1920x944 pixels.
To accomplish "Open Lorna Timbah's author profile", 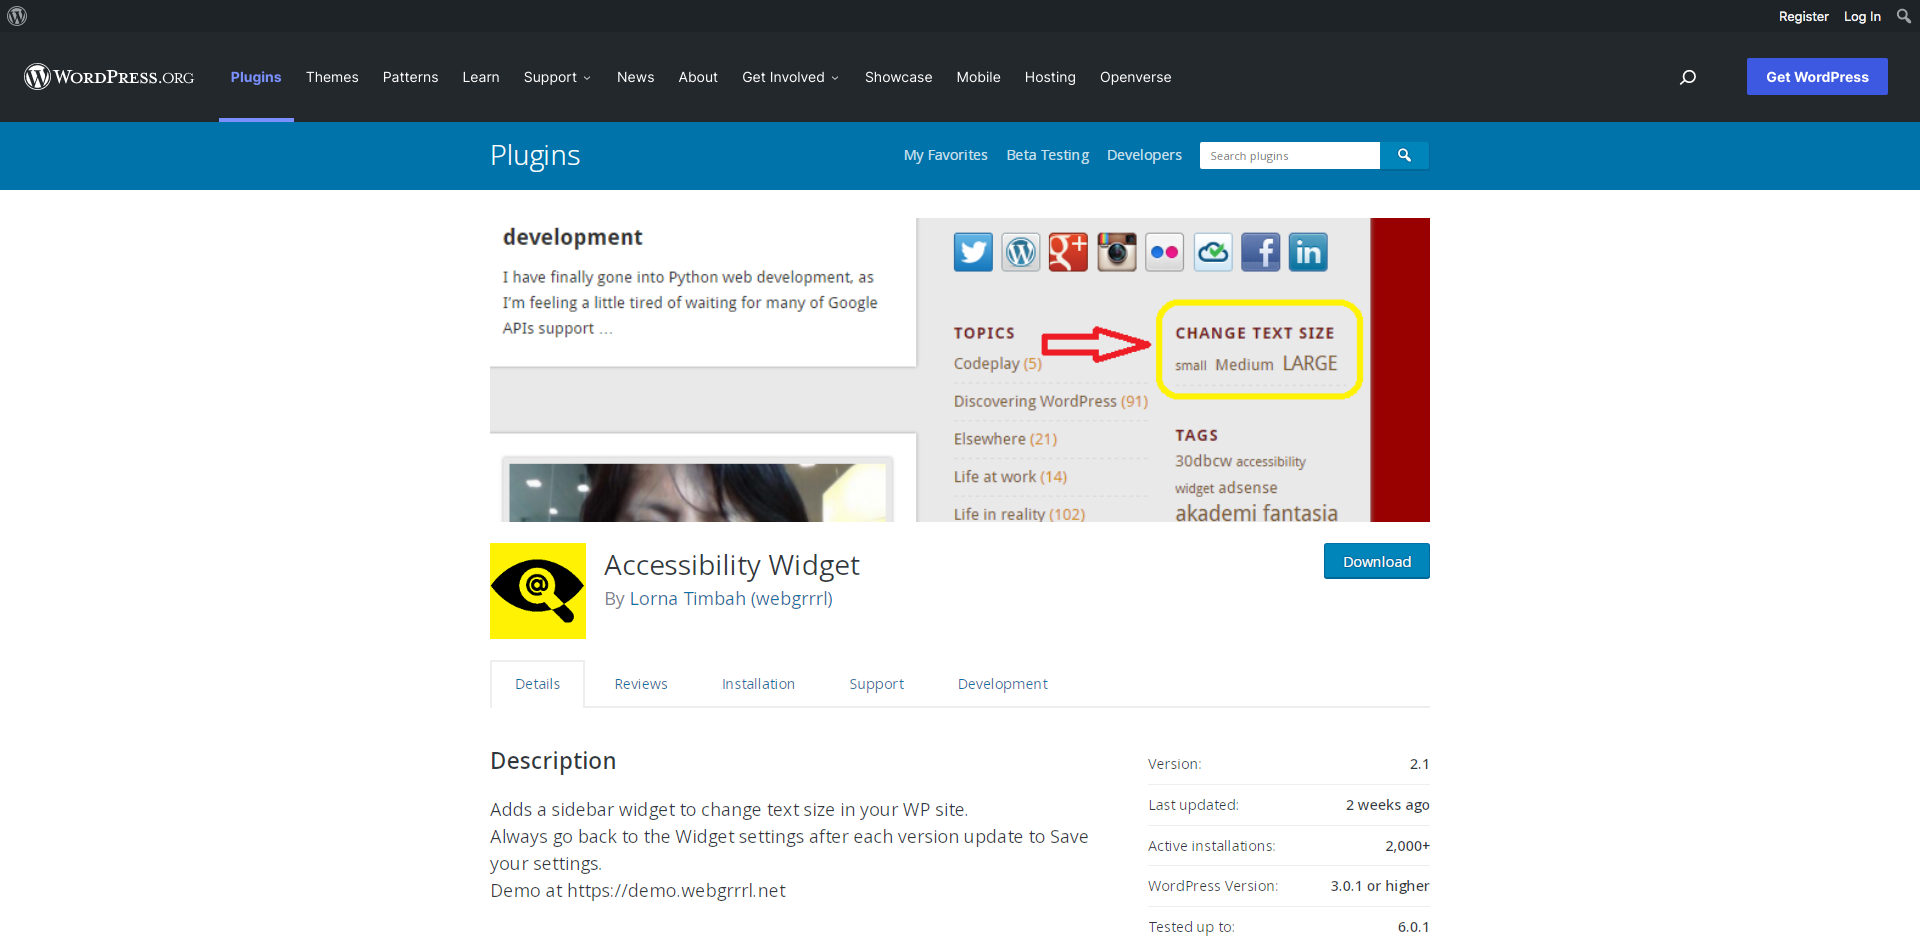I will click(730, 598).
